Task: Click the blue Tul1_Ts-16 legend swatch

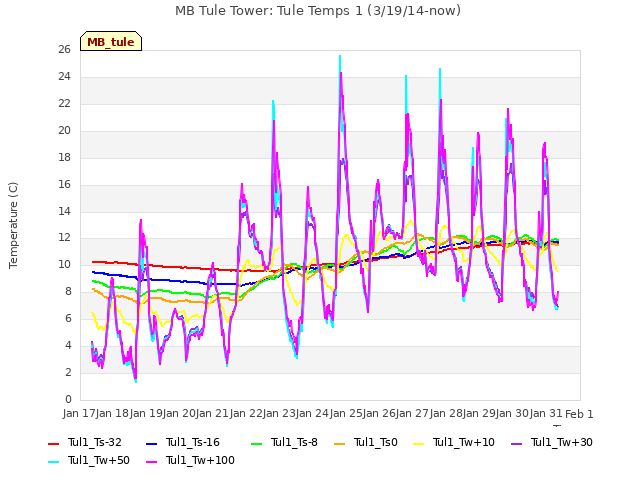Action: coord(151,443)
